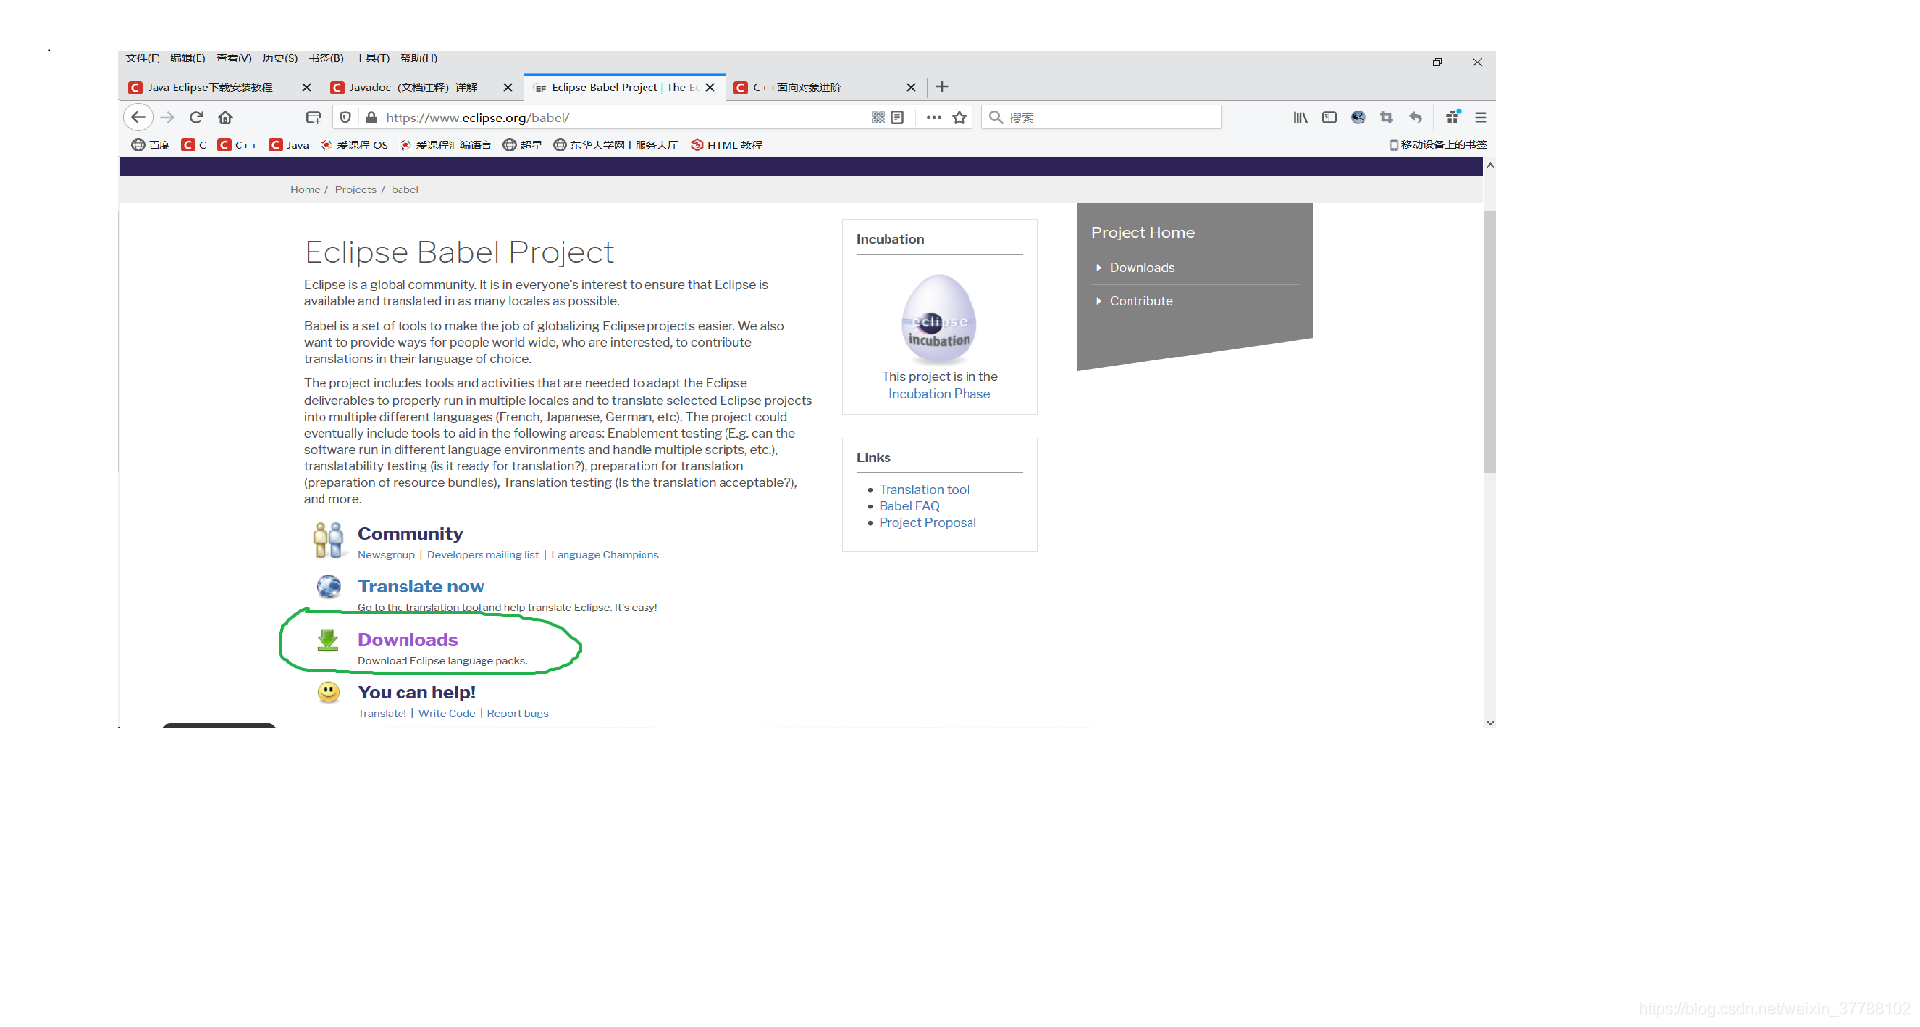Click the Translate now heading link
Screen dimensions: 1920x1027
click(420, 586)
